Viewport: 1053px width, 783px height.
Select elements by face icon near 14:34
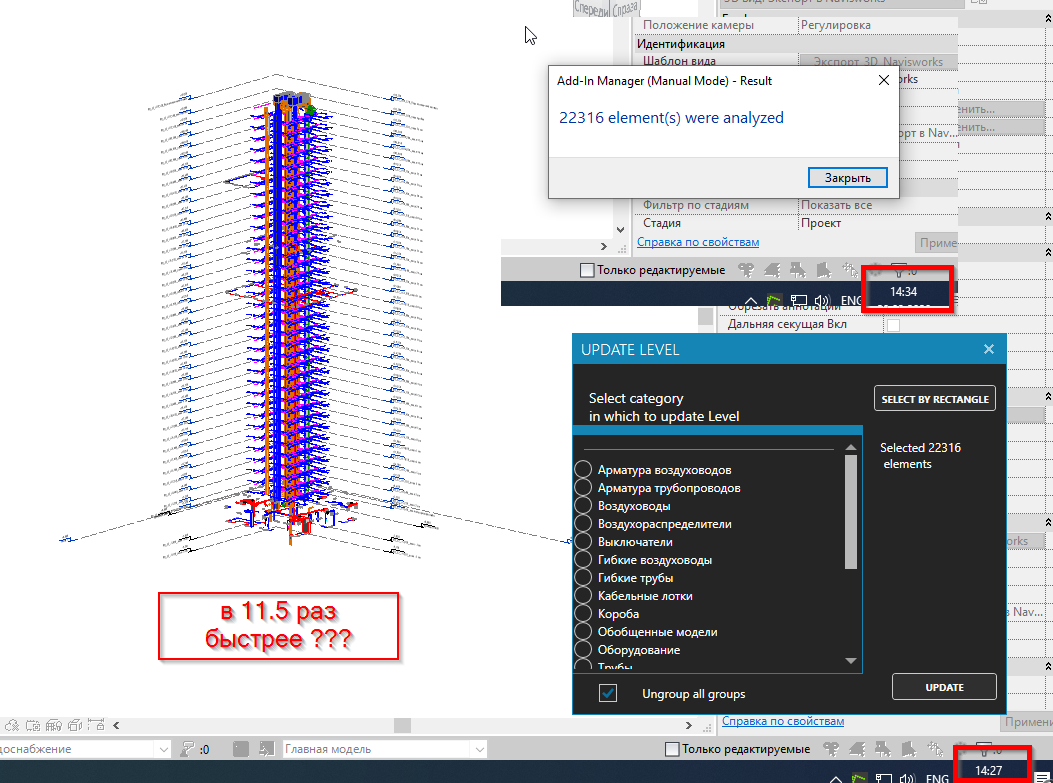tap(824, 270)
